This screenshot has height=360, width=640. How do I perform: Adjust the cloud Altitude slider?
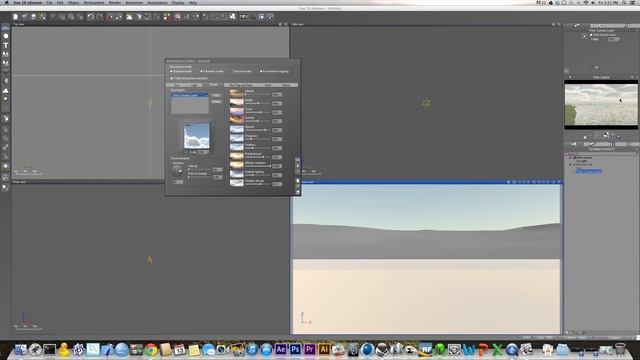[257, 94]
